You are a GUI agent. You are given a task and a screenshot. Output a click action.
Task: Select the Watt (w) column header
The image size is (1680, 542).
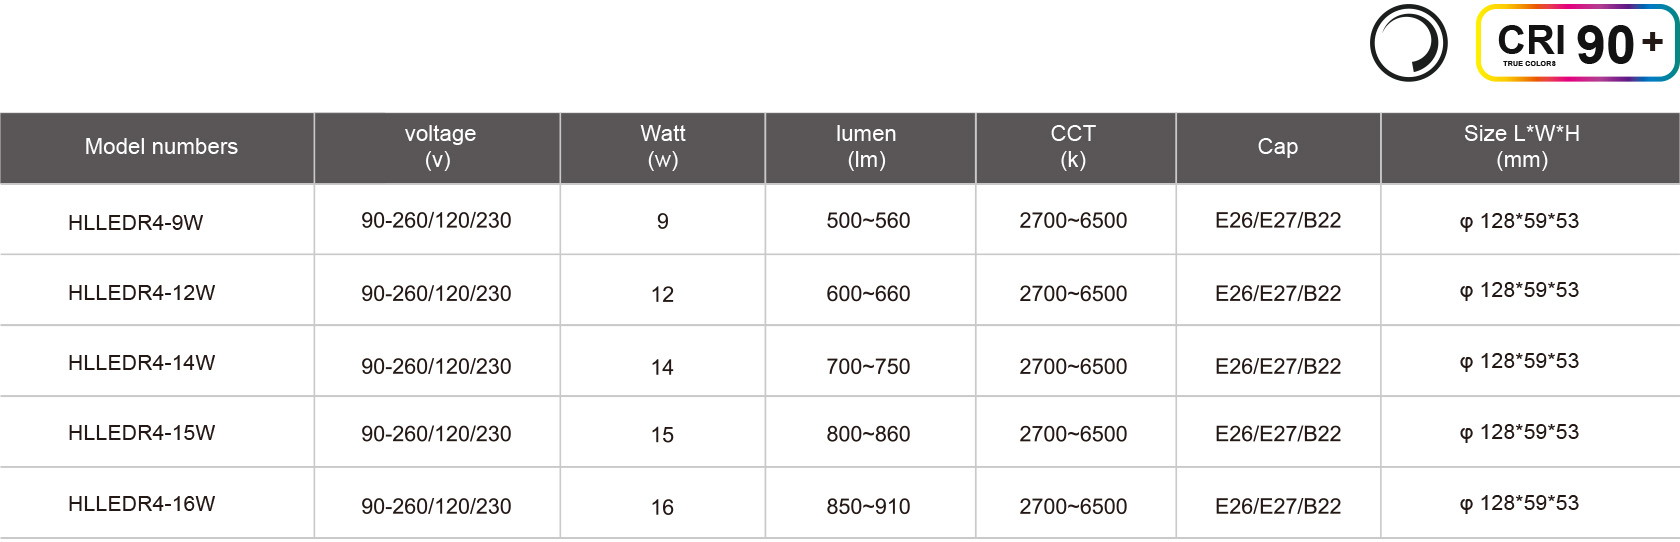pos(662,147)
